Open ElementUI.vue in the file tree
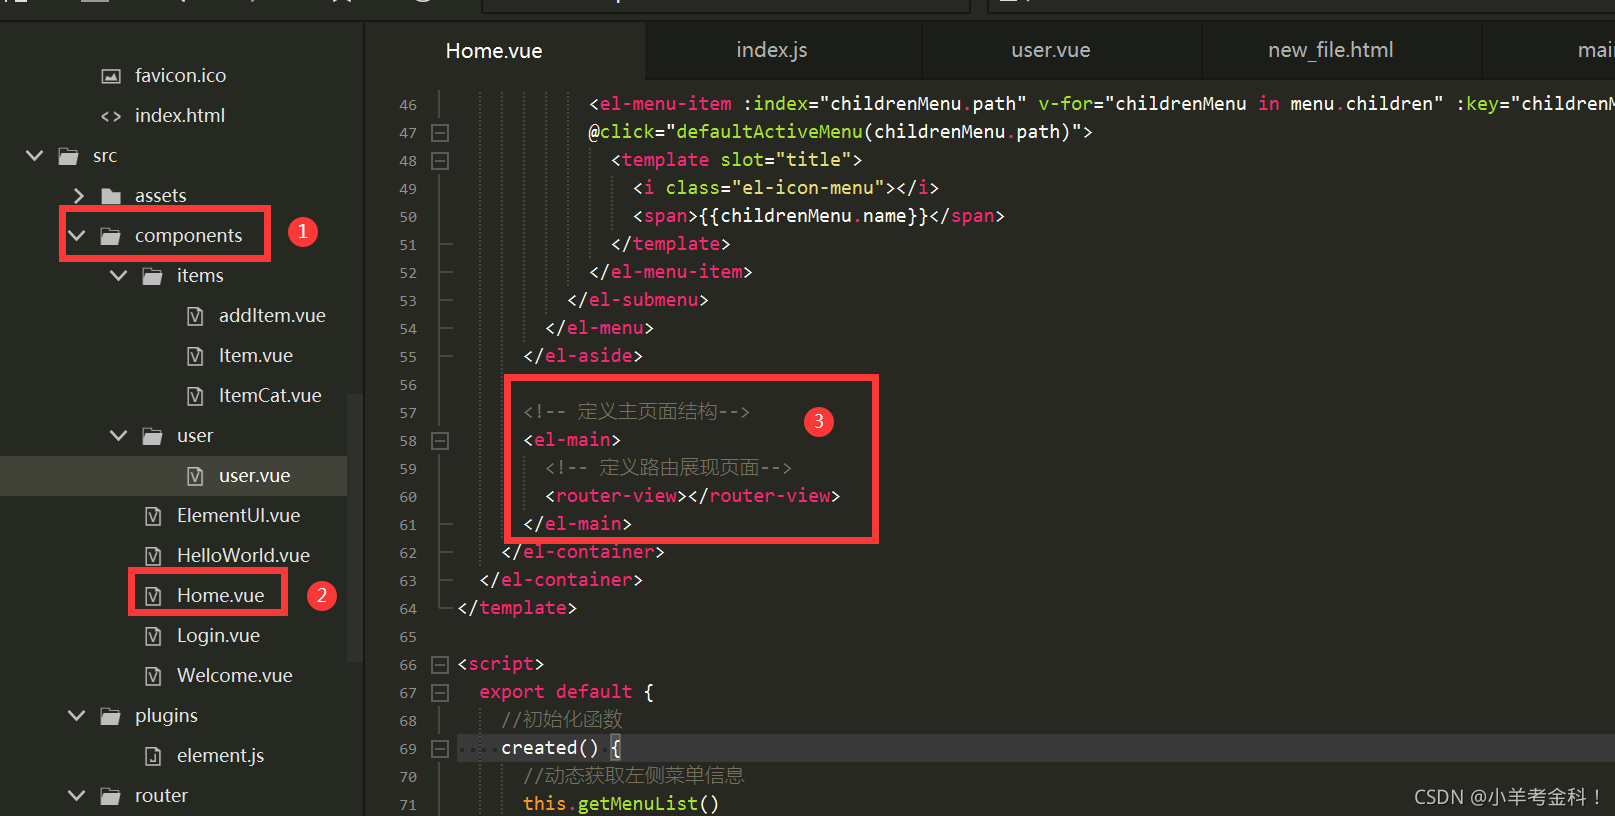Image resolution: width=1615 pixels, height=816 pixels. (x=238, y=516)
